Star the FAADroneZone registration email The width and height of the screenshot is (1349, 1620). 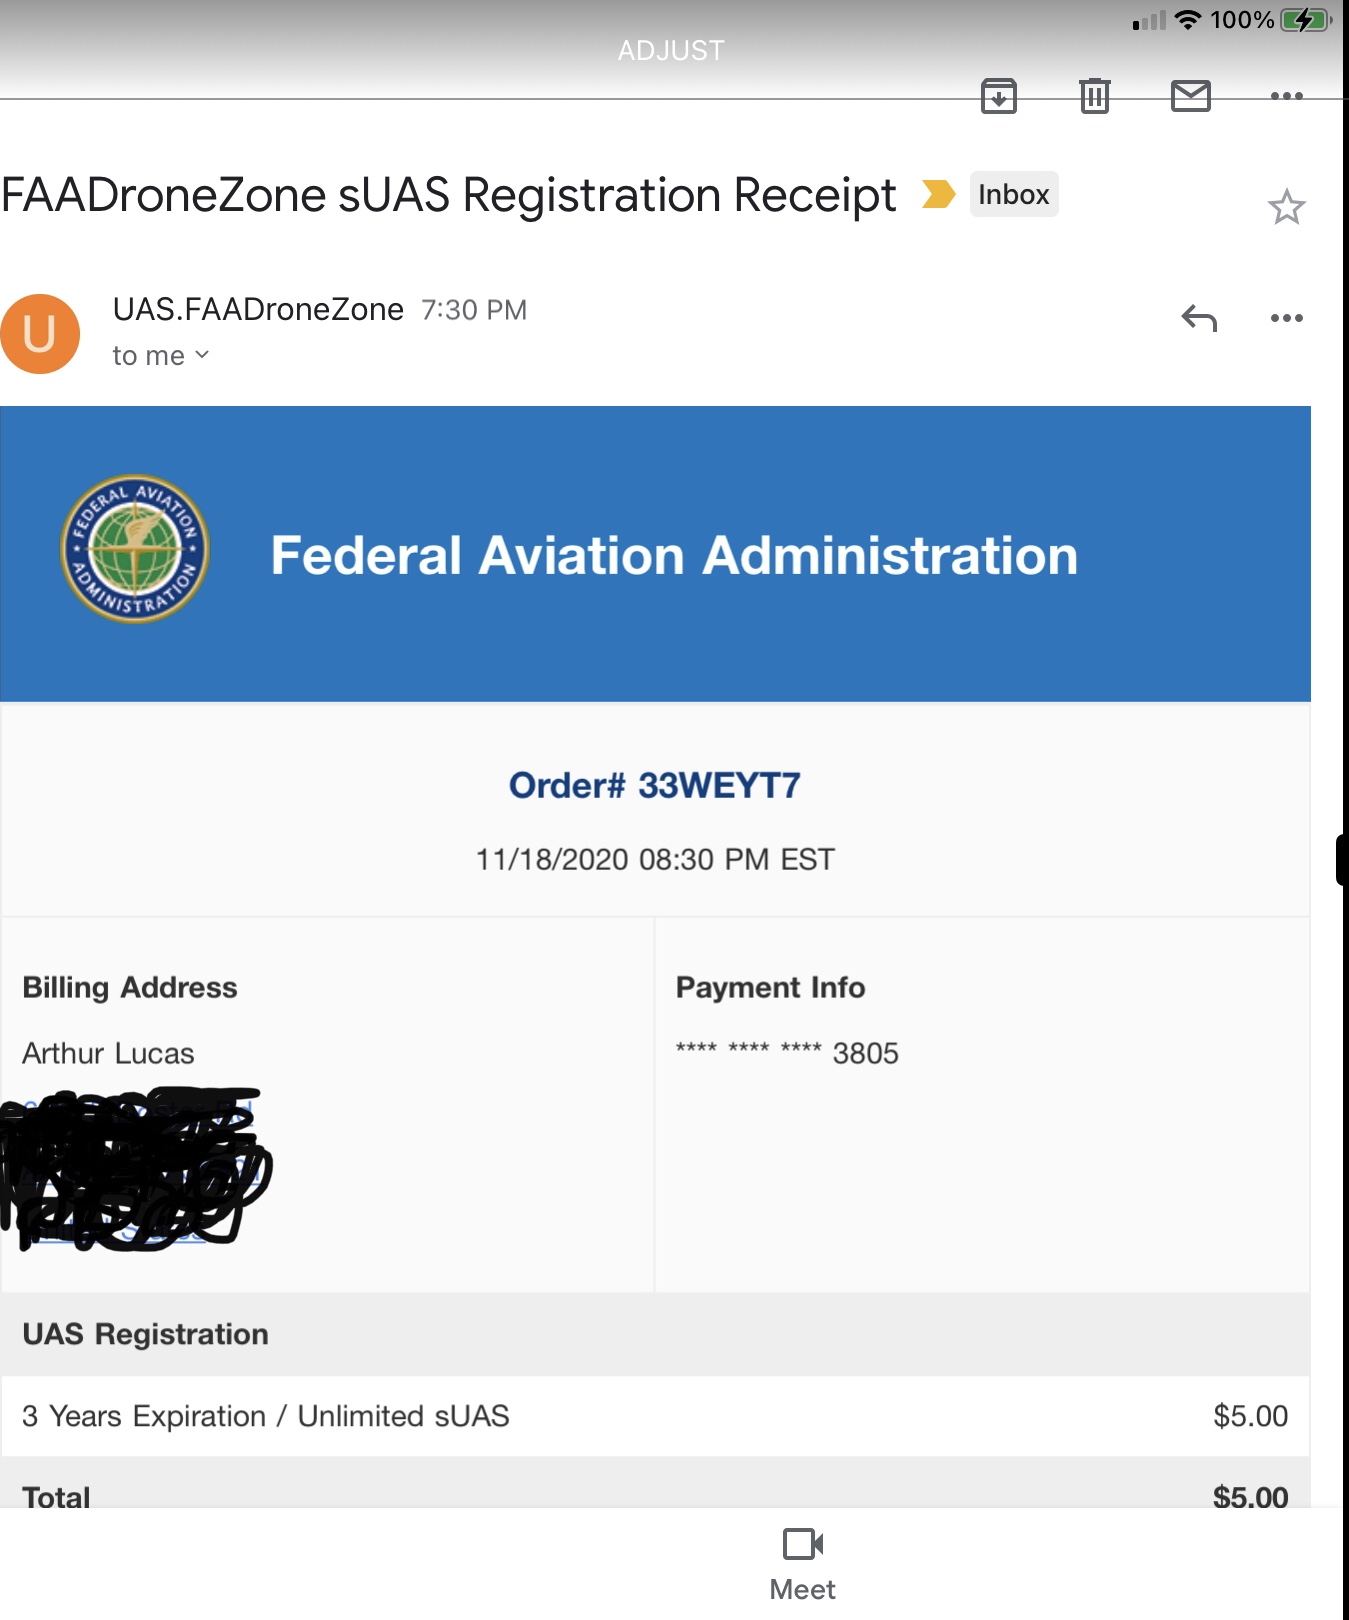(1286, 207)
